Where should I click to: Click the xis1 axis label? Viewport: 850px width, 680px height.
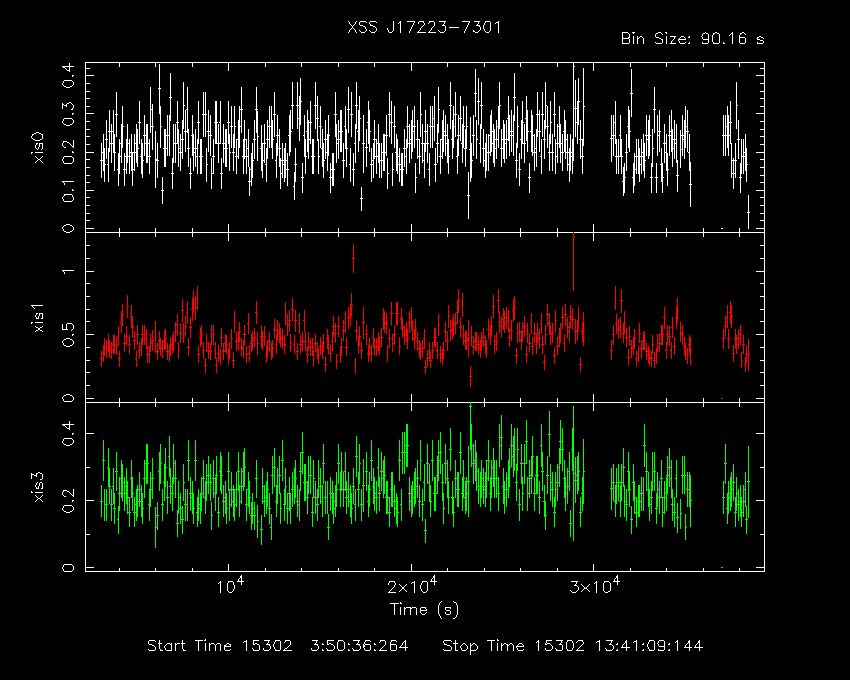pos(38,318)
